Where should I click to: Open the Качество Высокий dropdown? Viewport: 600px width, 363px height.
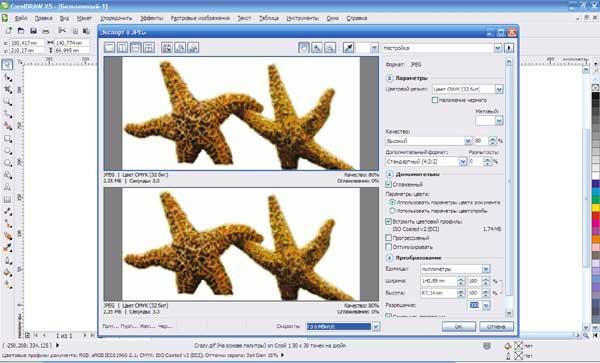[468, 141]
